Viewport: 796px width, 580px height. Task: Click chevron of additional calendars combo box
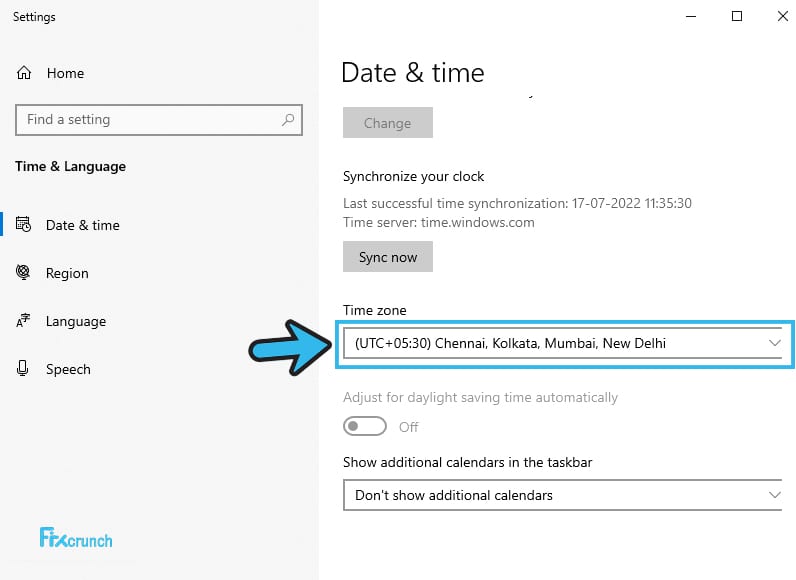pyautogui.click(x=774, y=495)
